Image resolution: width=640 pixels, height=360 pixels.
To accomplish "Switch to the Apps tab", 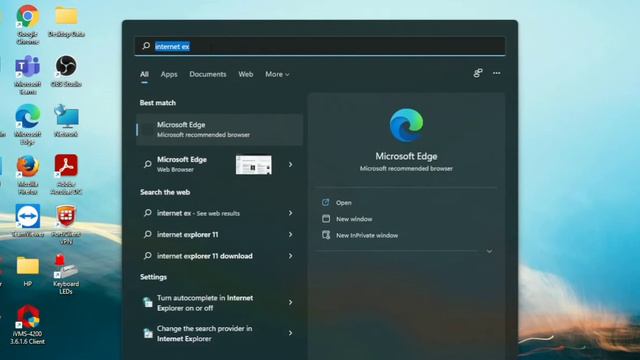I will click(169, 74).
